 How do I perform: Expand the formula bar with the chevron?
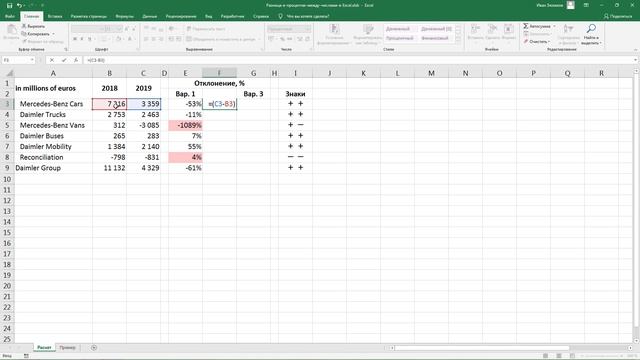coord(635,60)
